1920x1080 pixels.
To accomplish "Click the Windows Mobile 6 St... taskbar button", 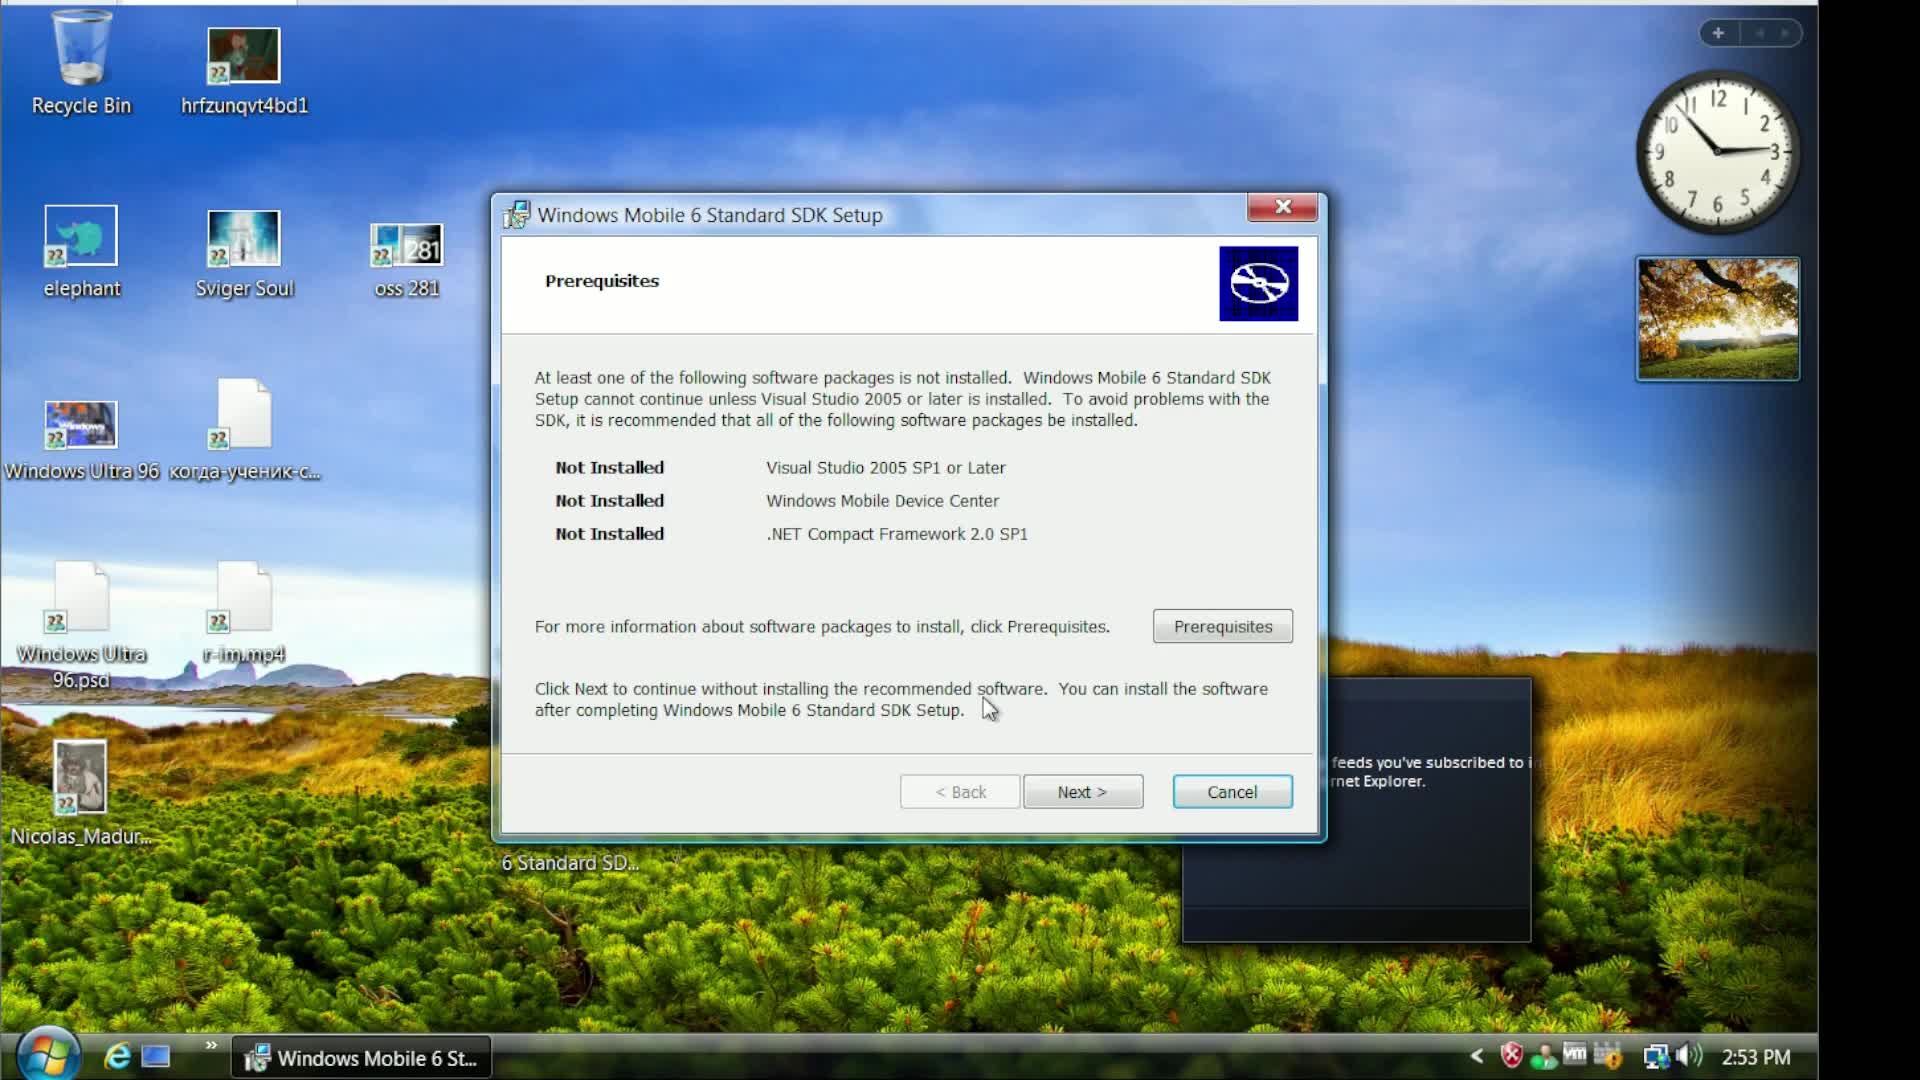I will click(361, 1058).
